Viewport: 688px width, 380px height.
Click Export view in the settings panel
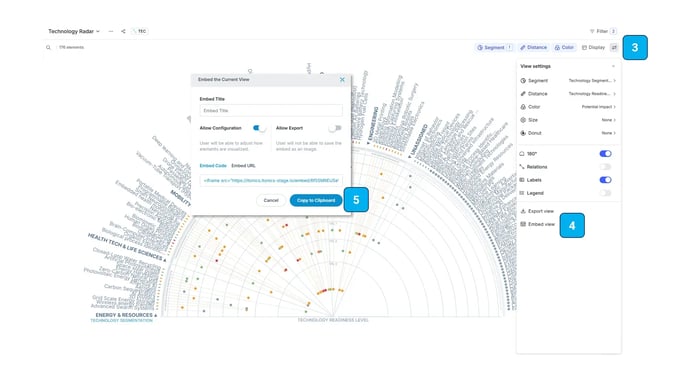point(537,211)
